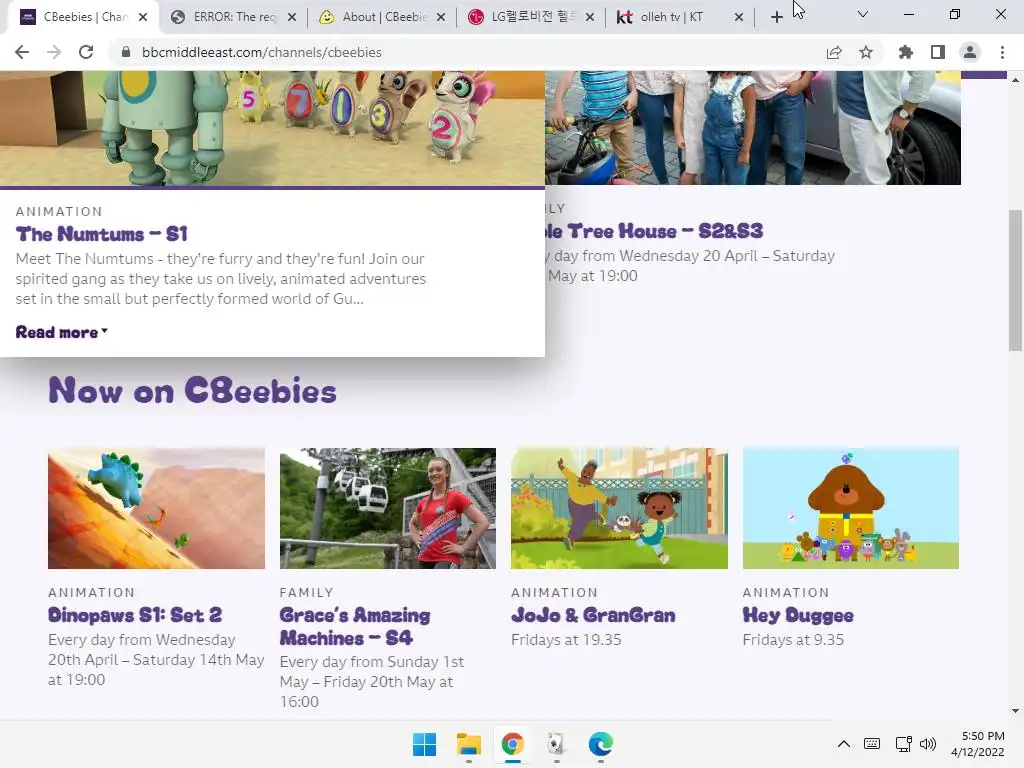Open the Chrome three-dot menu
The width and height of the screenshot is (1024, 768).
(1002, 52)
